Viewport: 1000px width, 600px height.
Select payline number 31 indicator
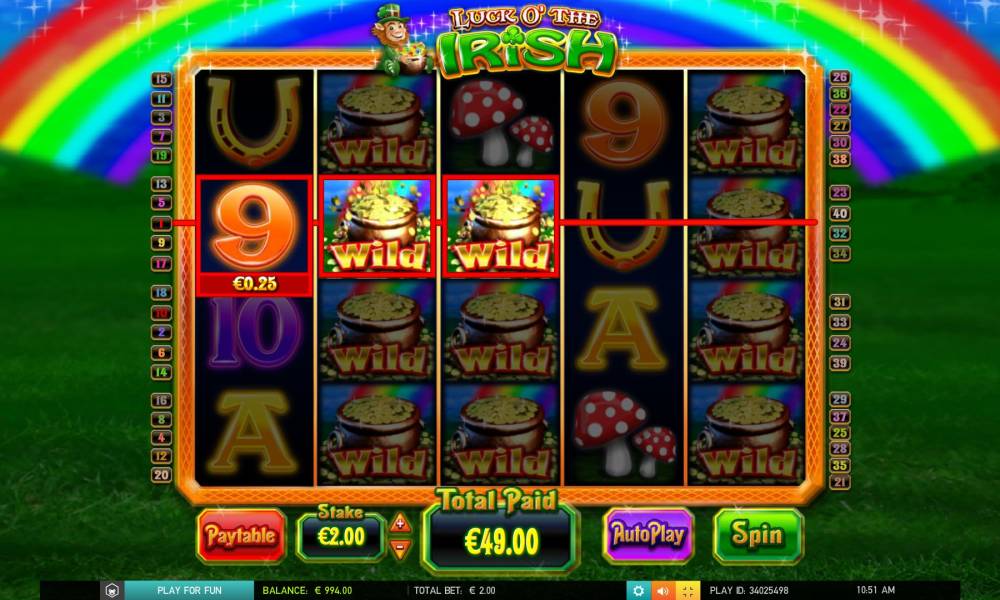839,302
